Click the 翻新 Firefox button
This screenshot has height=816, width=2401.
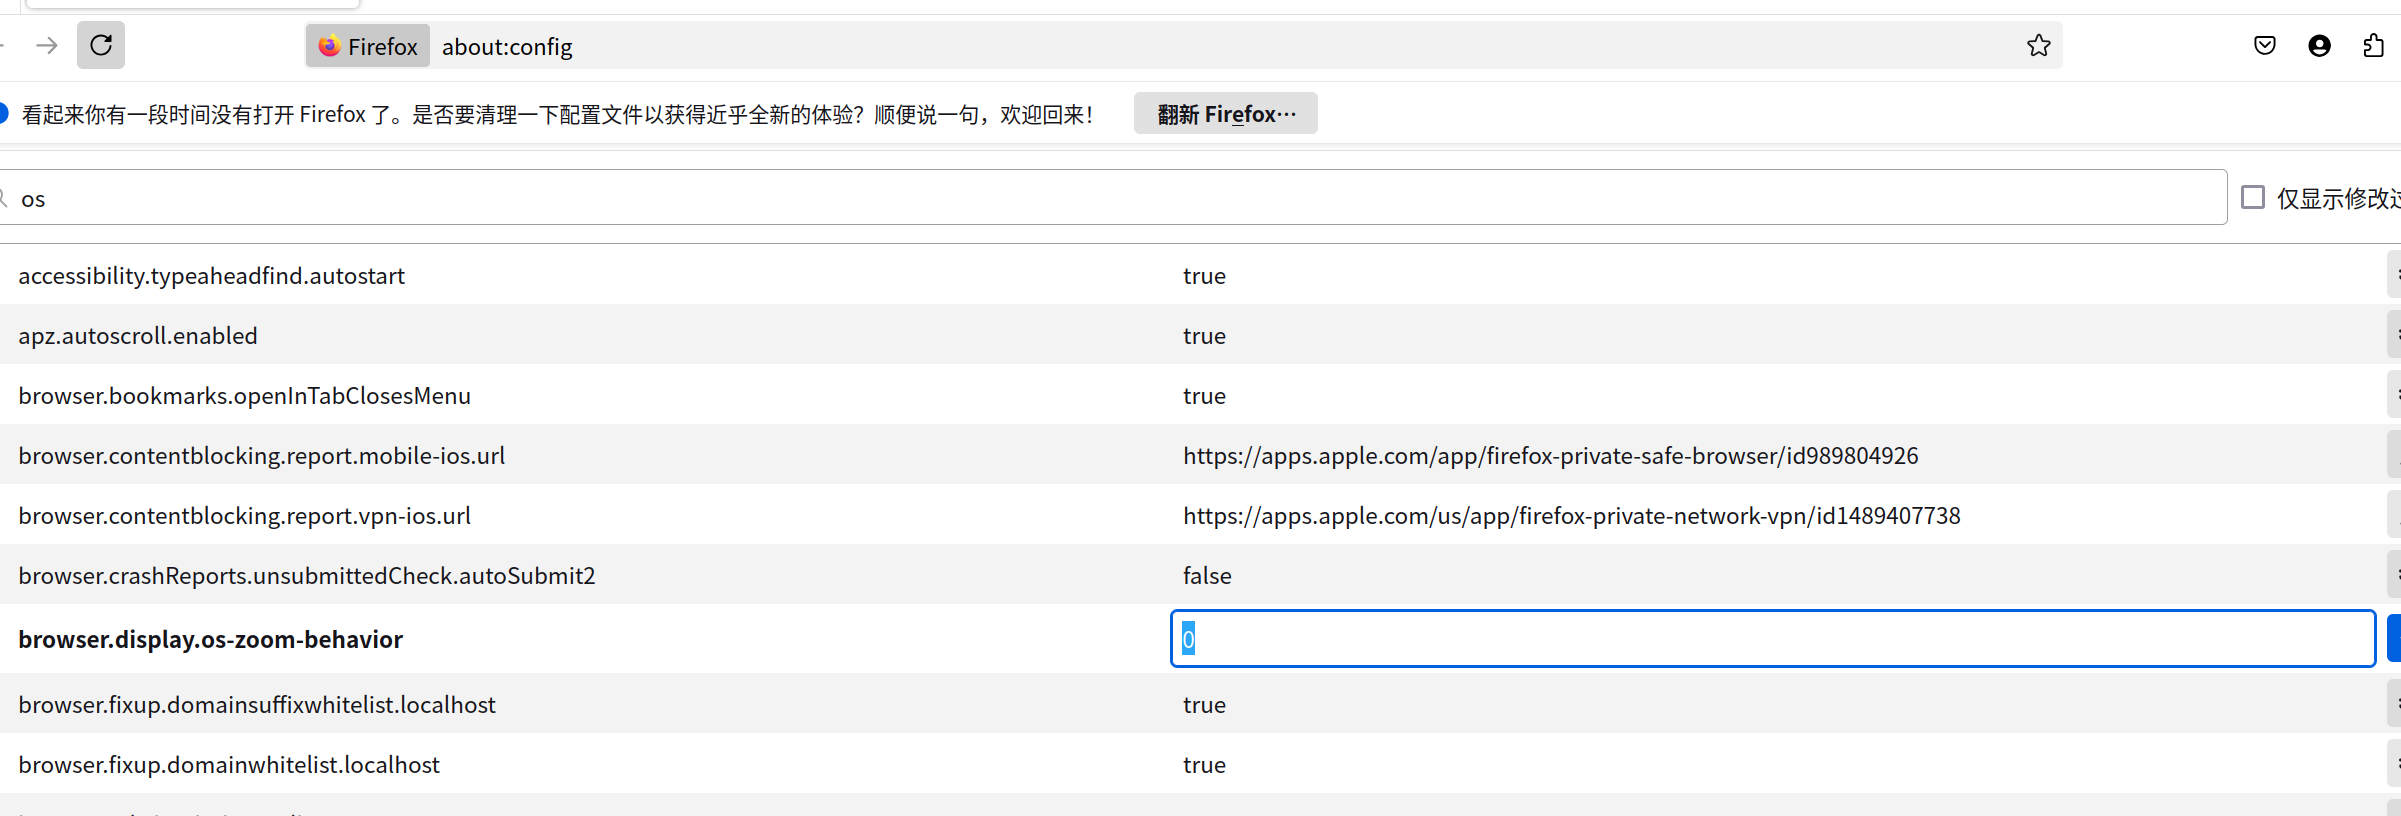pyautogui.click(x=1225, y=114)
